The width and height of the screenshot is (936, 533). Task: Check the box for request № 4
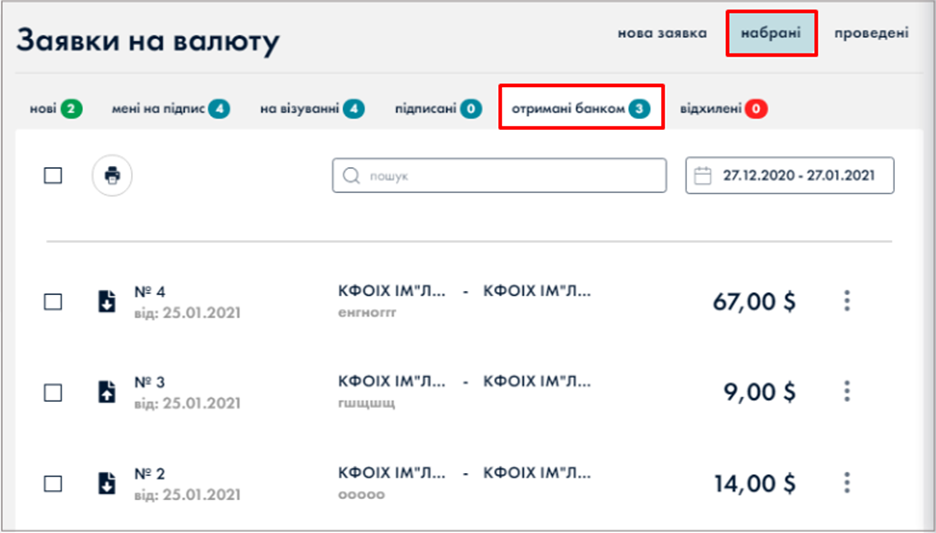coord(53,301)
